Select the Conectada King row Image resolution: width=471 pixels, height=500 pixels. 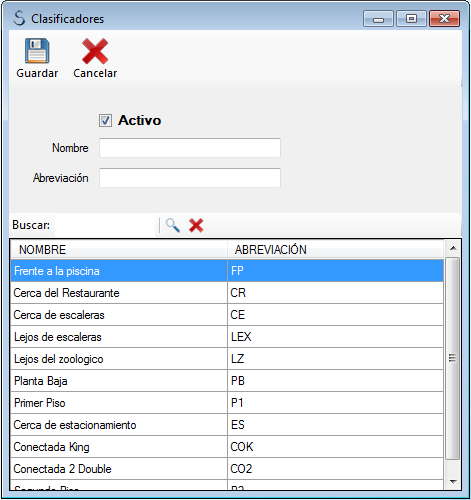[x=227, y=447]
